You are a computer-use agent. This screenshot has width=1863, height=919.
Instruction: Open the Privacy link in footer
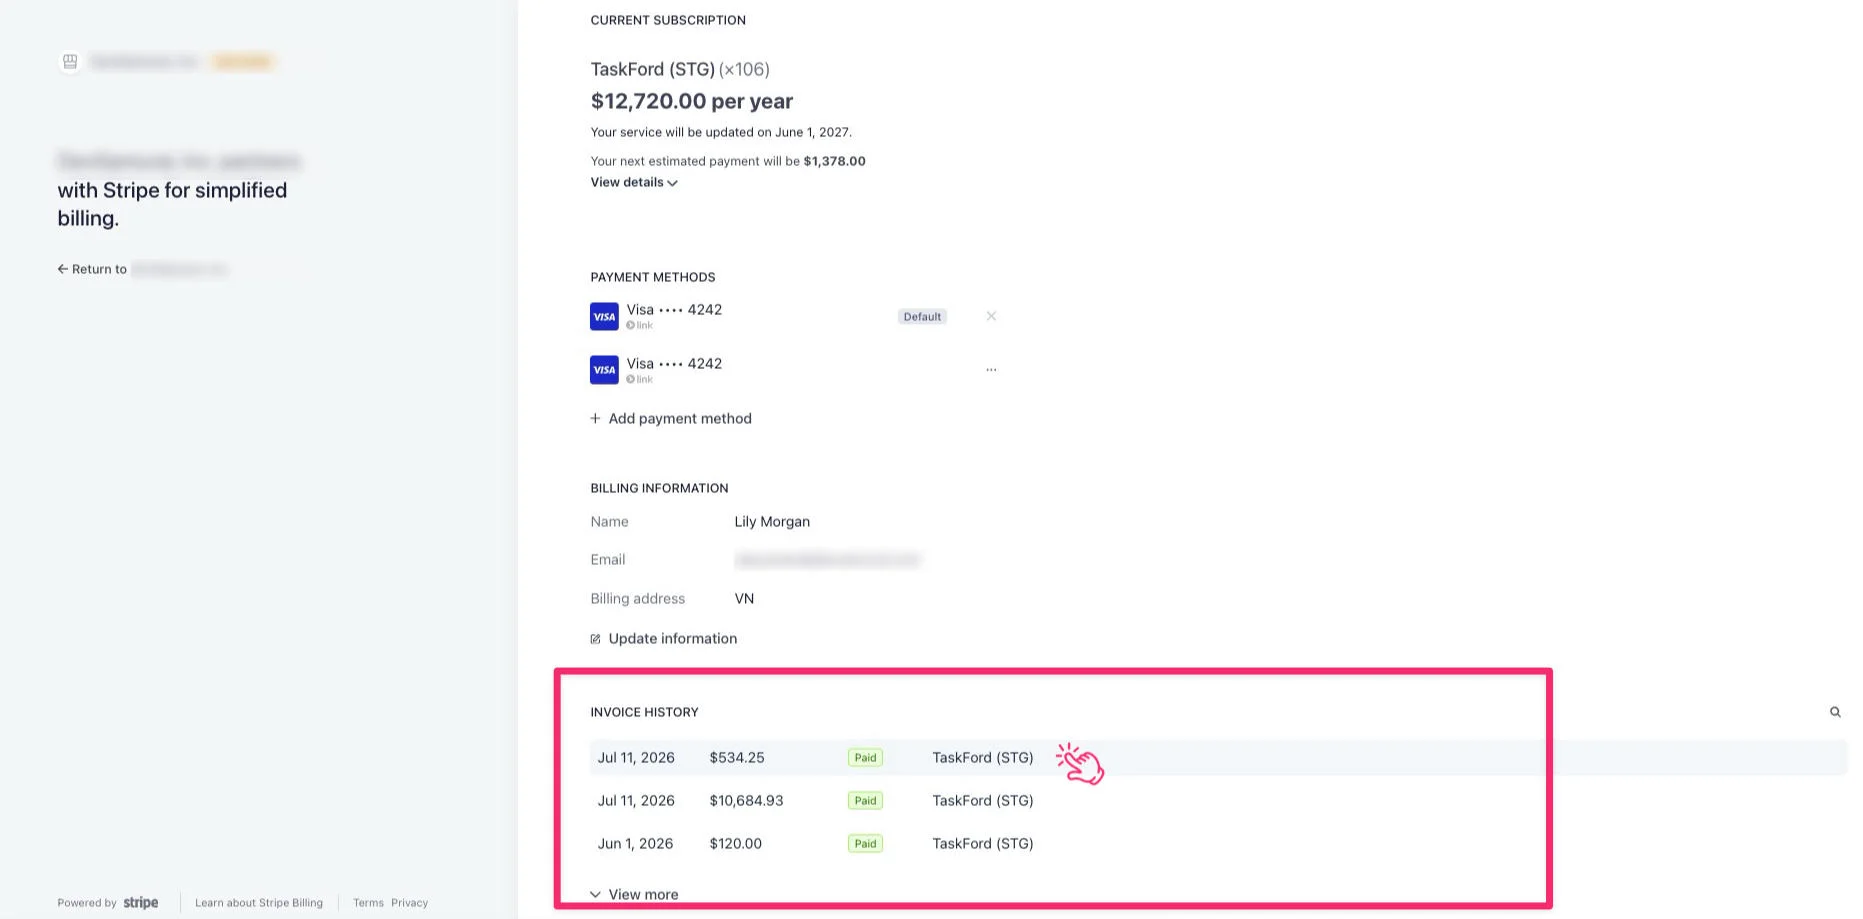pyautogui.click(x=409, y=903)
